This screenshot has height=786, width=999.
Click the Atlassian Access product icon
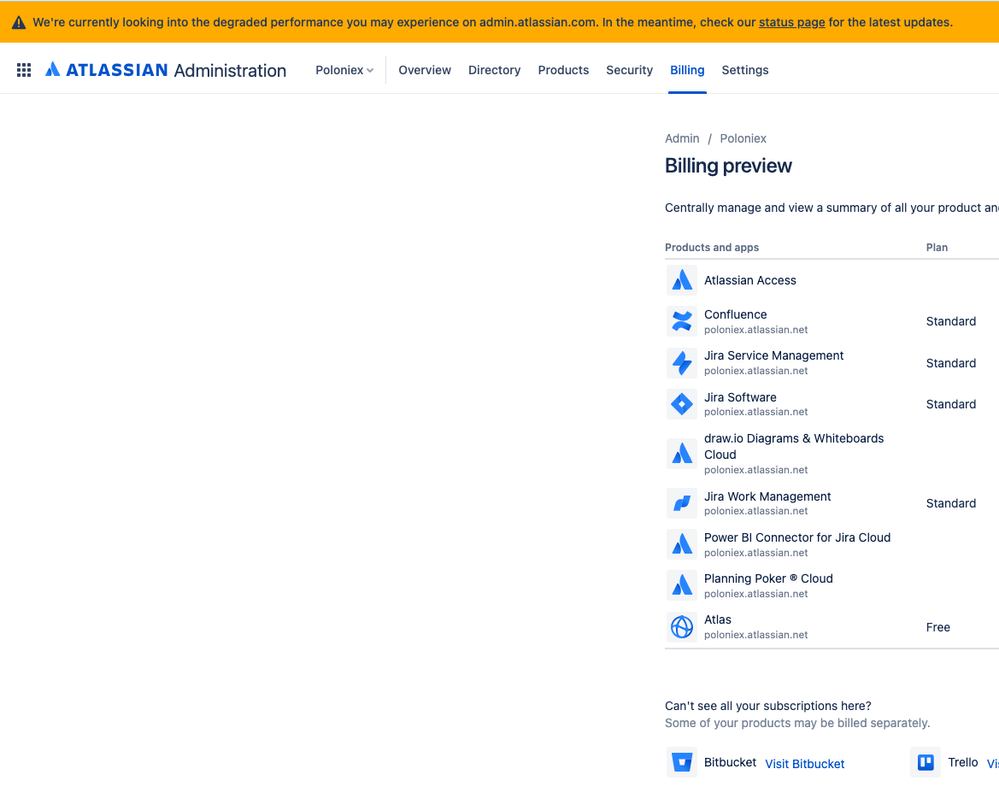click(x=682, y=280)
